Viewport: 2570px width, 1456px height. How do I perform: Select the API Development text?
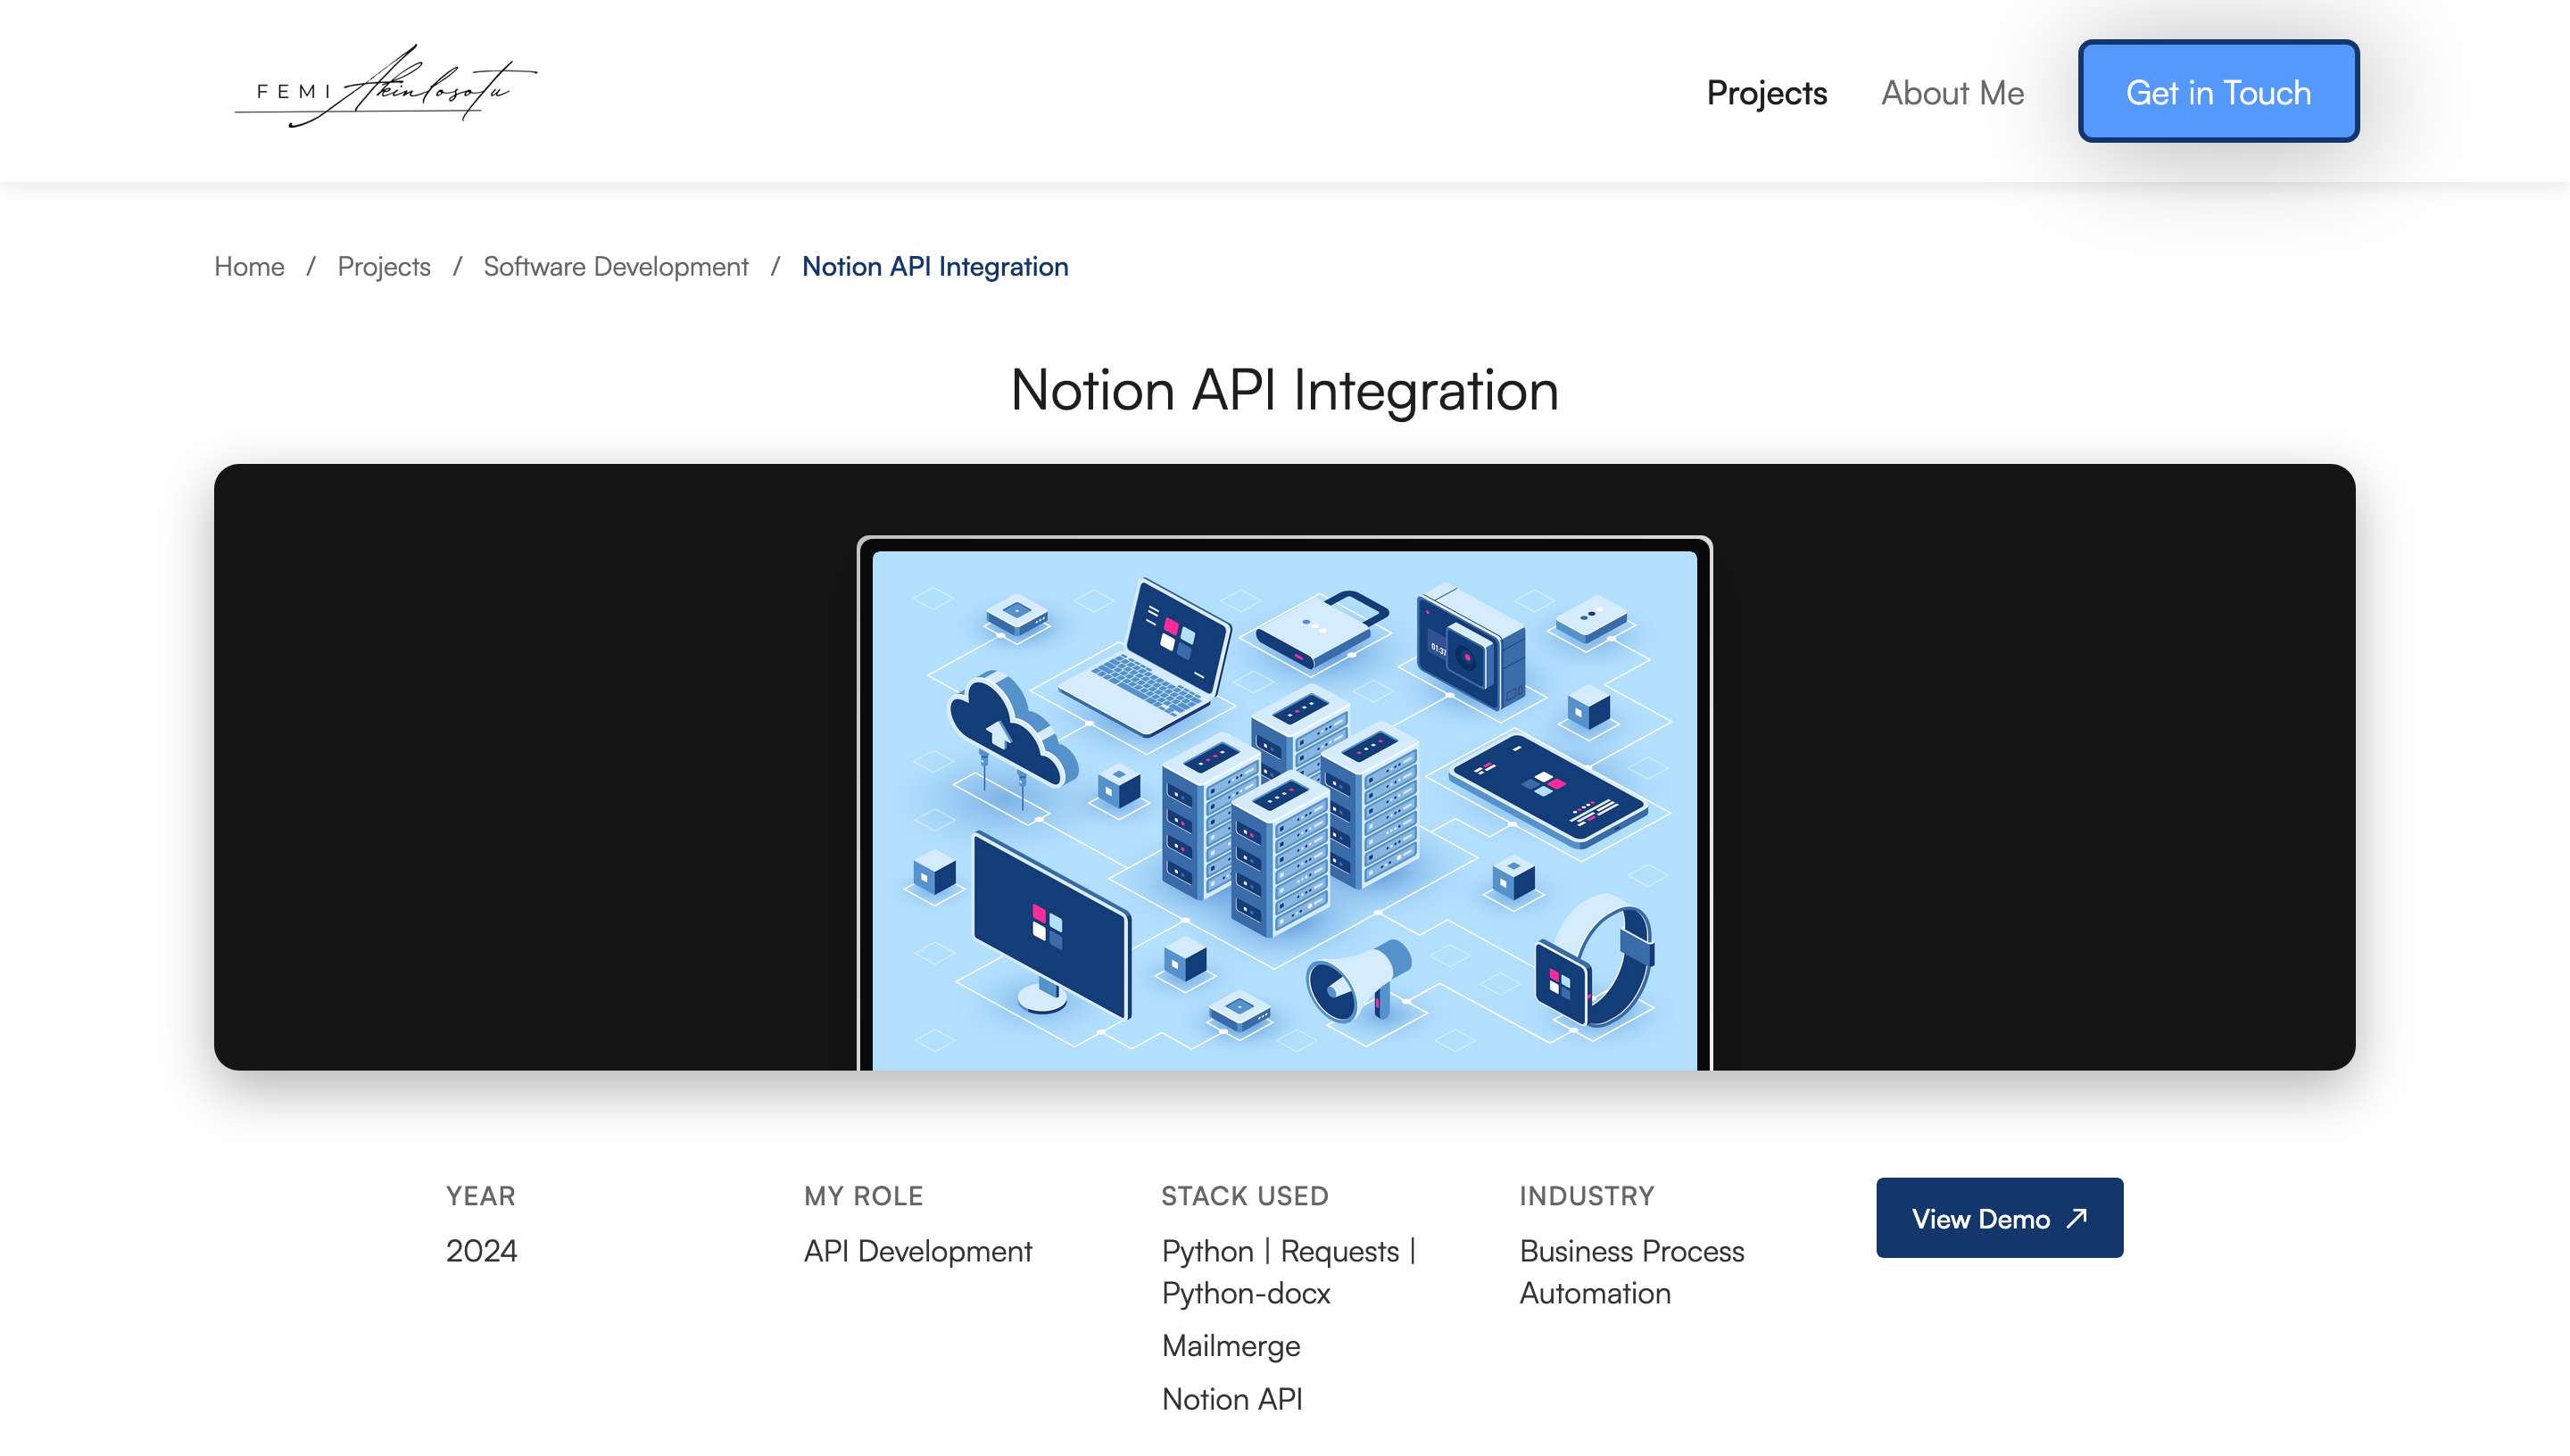coord(917,1251)
